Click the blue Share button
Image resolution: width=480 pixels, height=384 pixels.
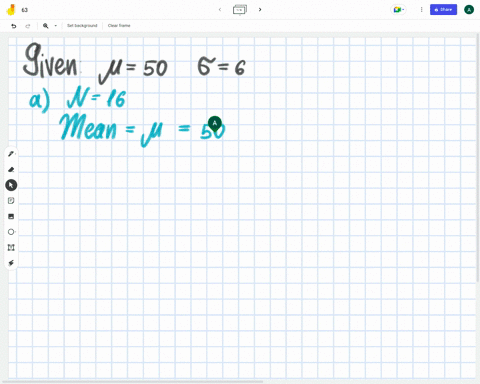click(443, 10)
